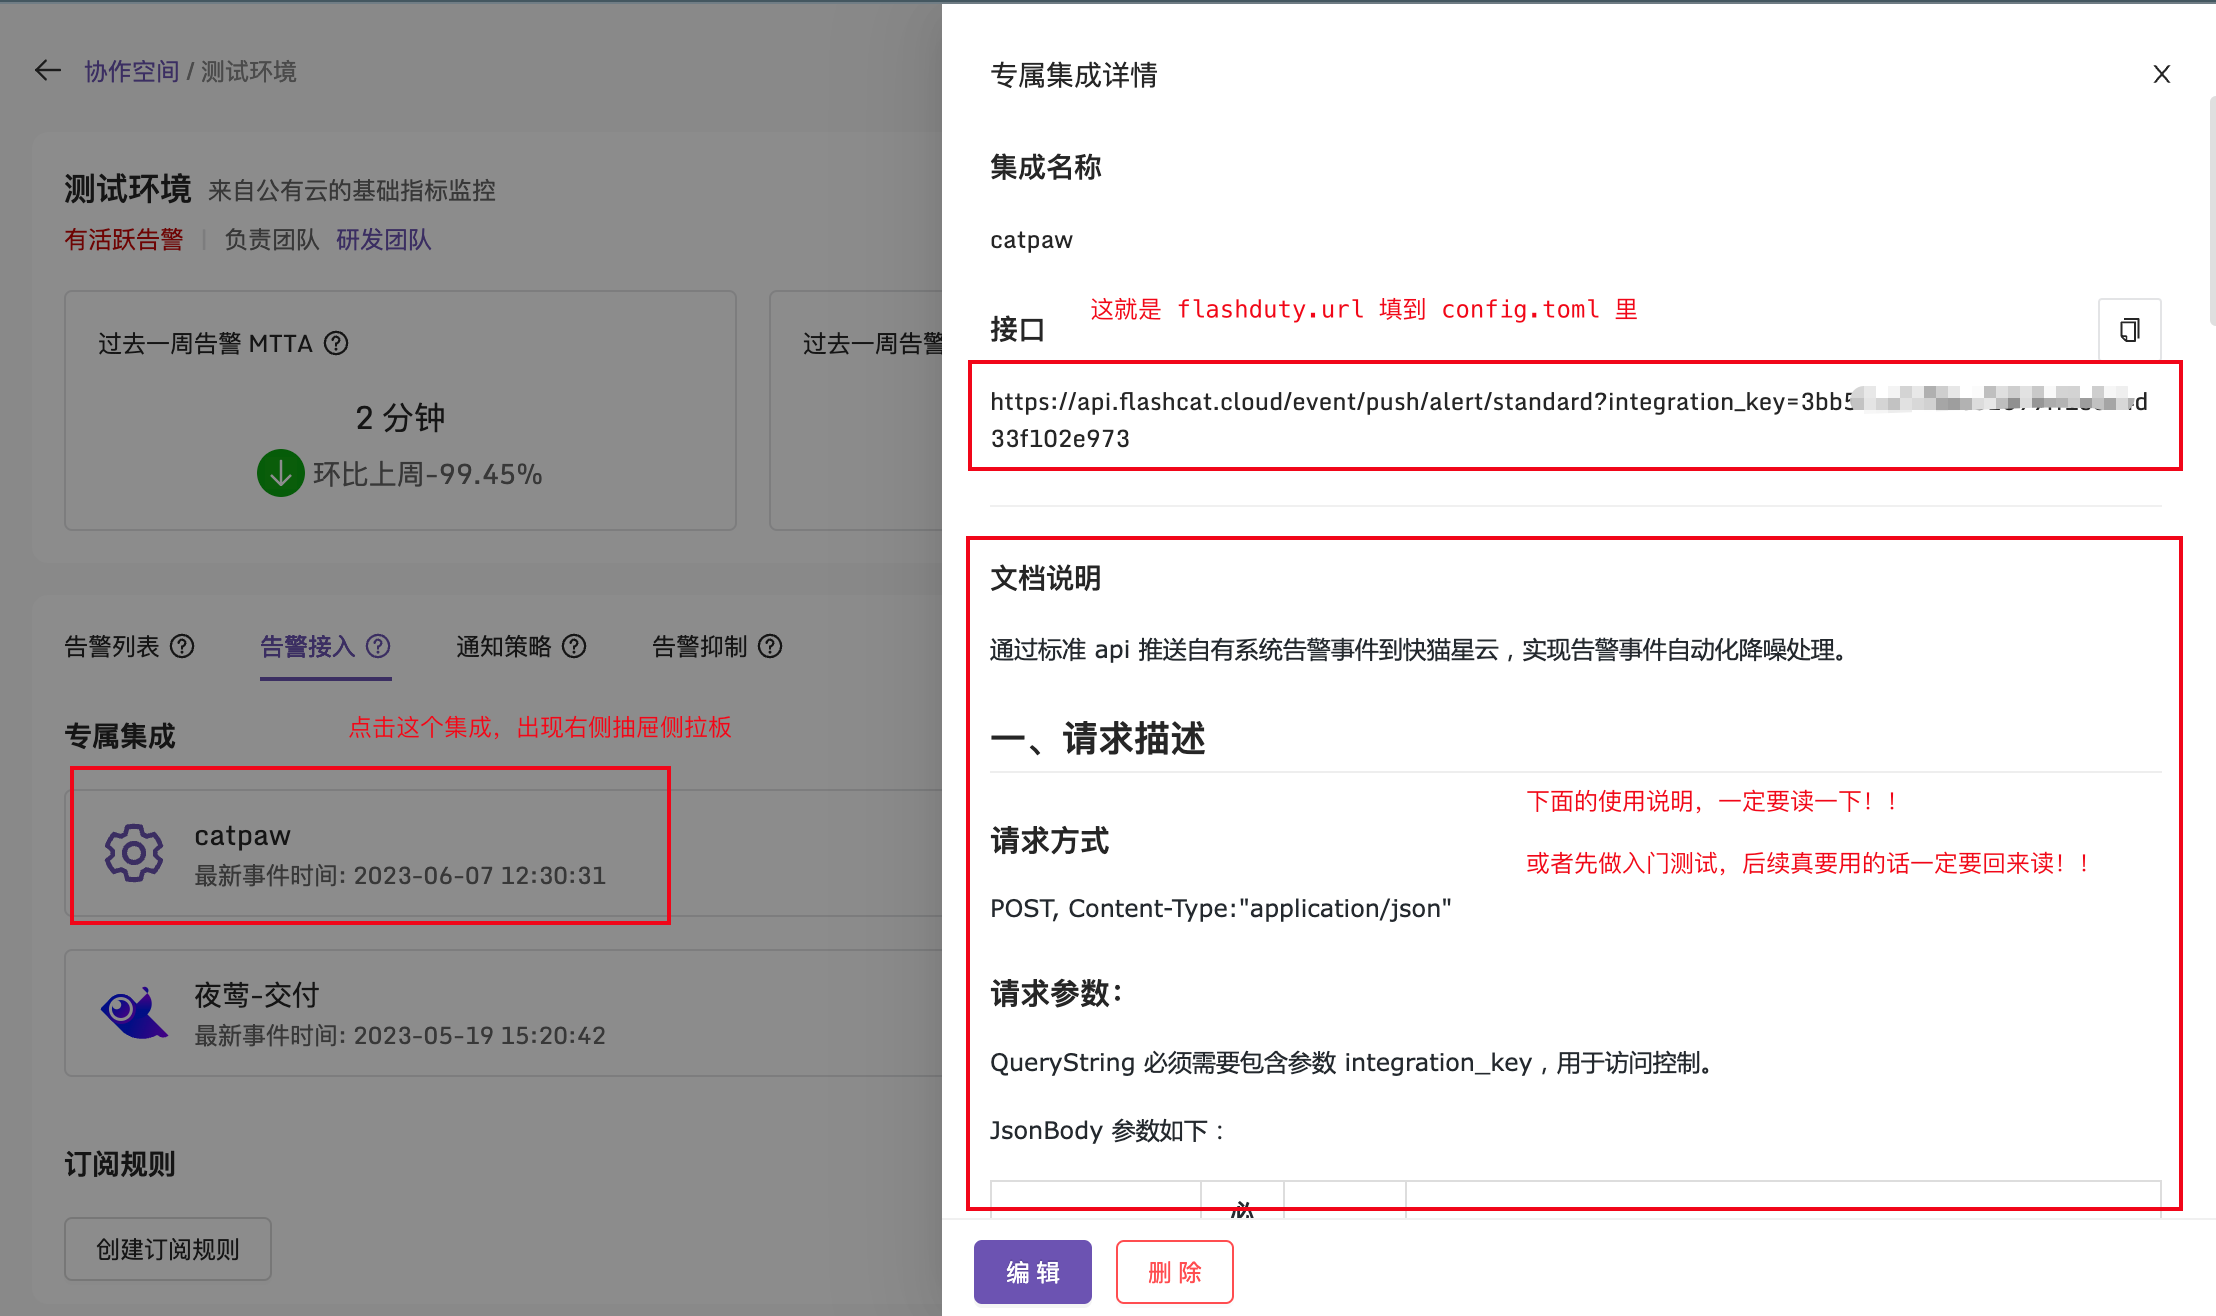
Task: Switch to the 告警列表 tab
Action: point(111,646)
